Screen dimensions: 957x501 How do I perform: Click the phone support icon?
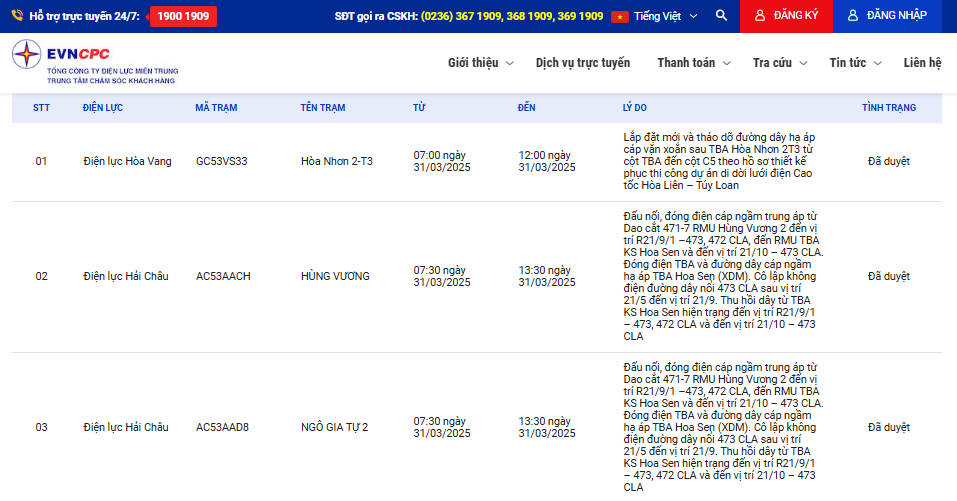(x=19, y=16)
